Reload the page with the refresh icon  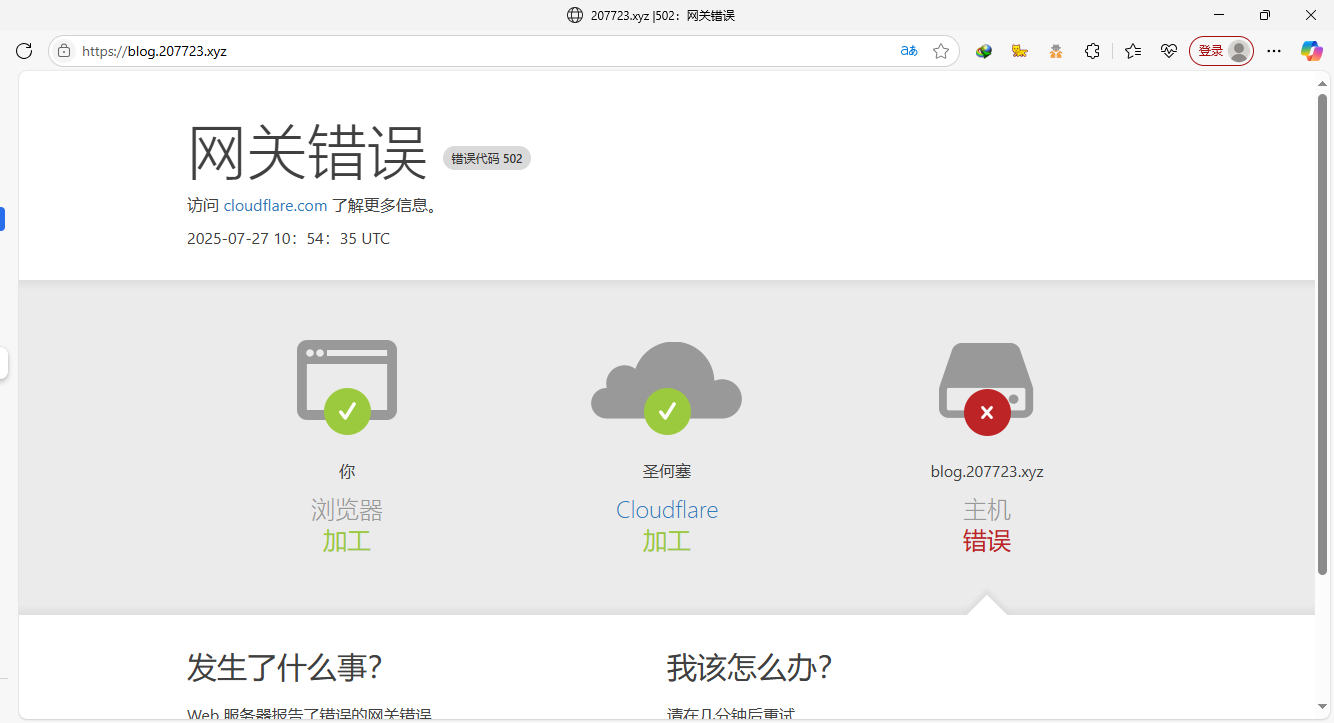(24, 51)
